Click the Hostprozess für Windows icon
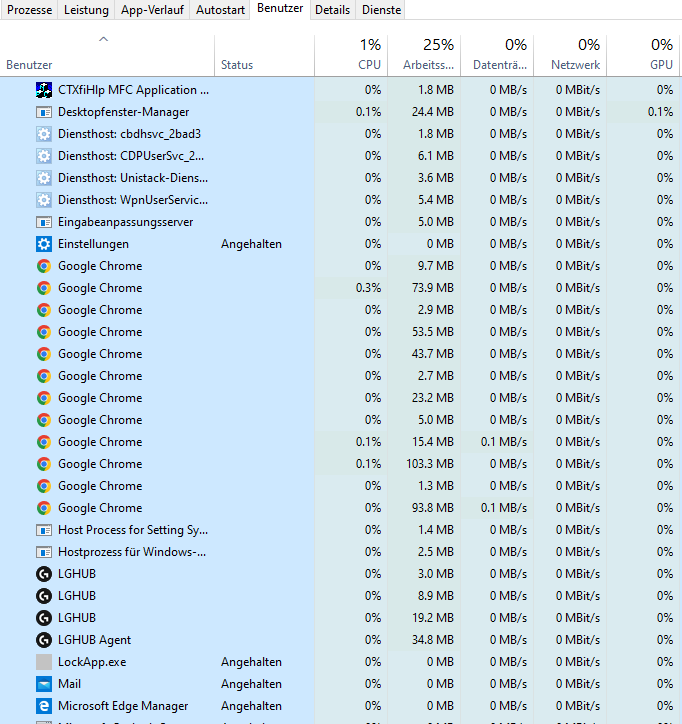 click(x=44, y=552)
